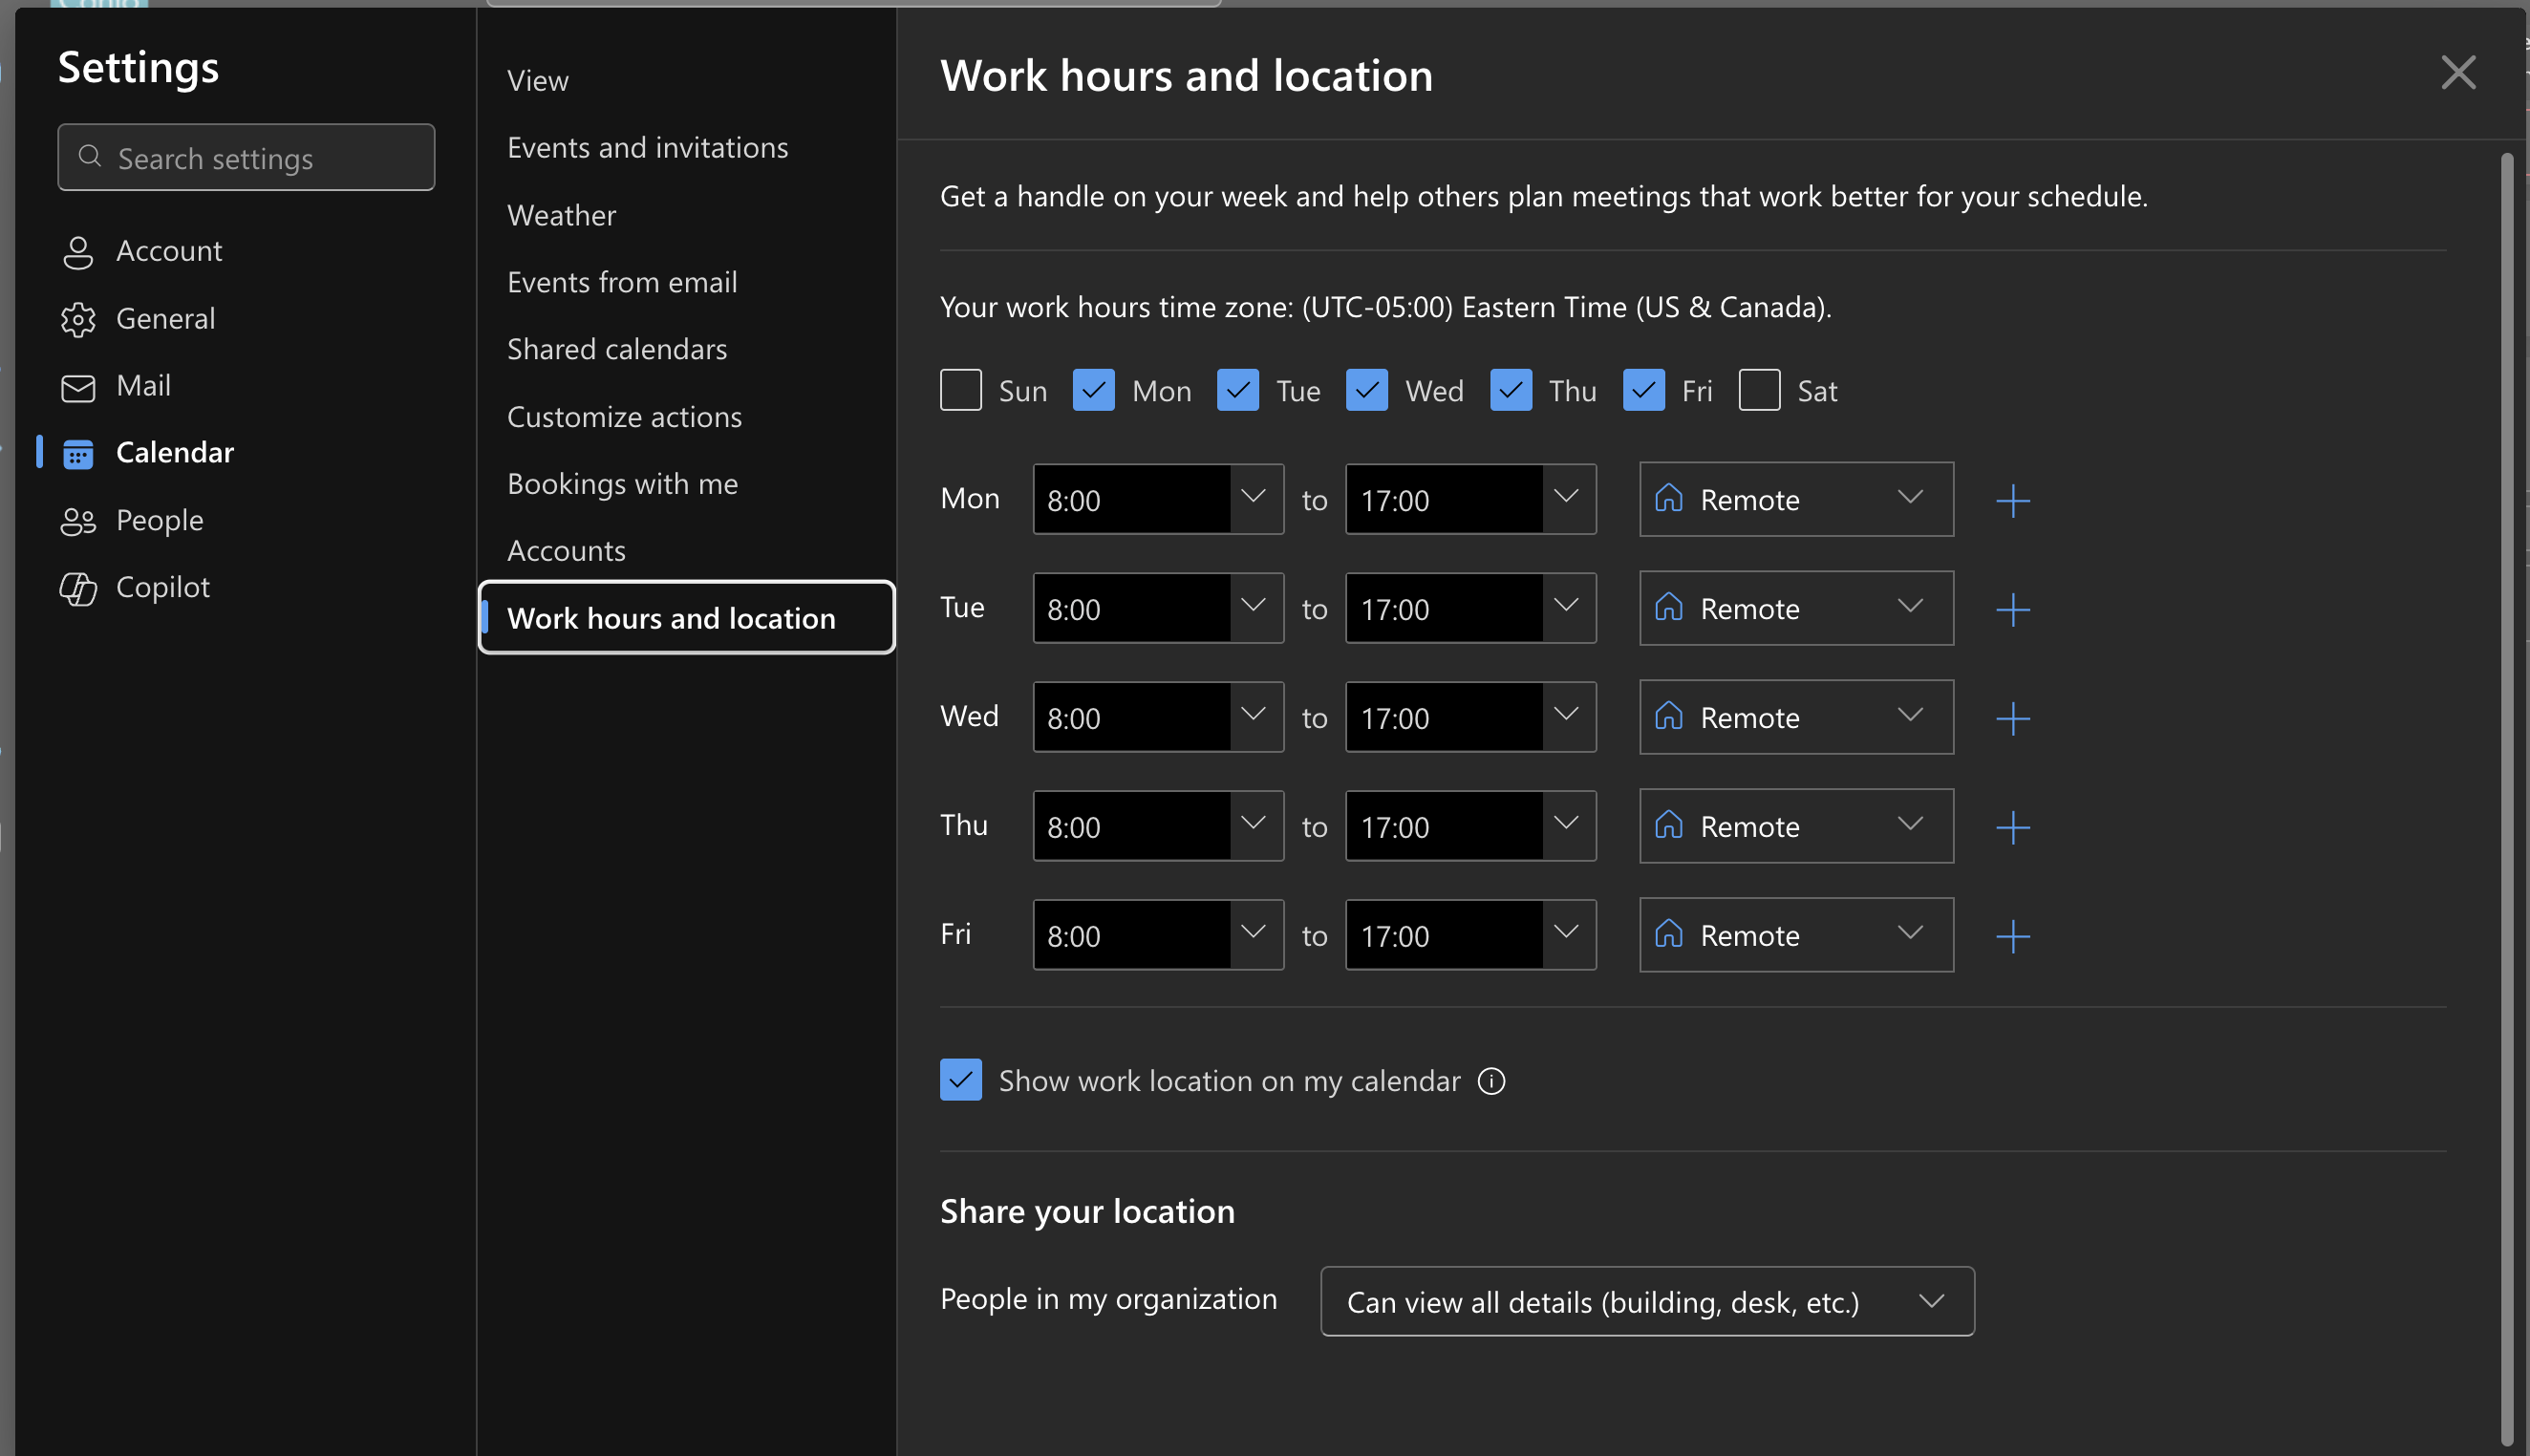Click the Search settings field
The image size is (2530, 1456).
[x=246, y=158]
